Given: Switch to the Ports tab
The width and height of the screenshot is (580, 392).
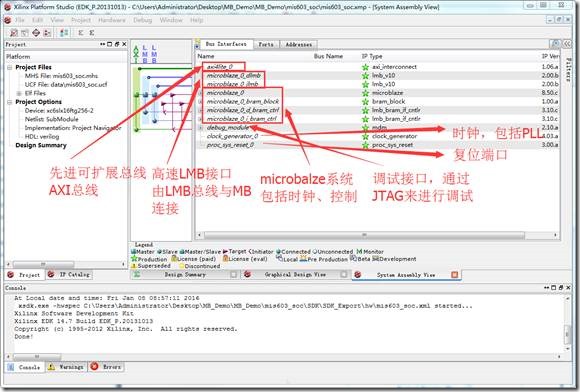Looking at the screenshot, I should [x=266, y=44].
